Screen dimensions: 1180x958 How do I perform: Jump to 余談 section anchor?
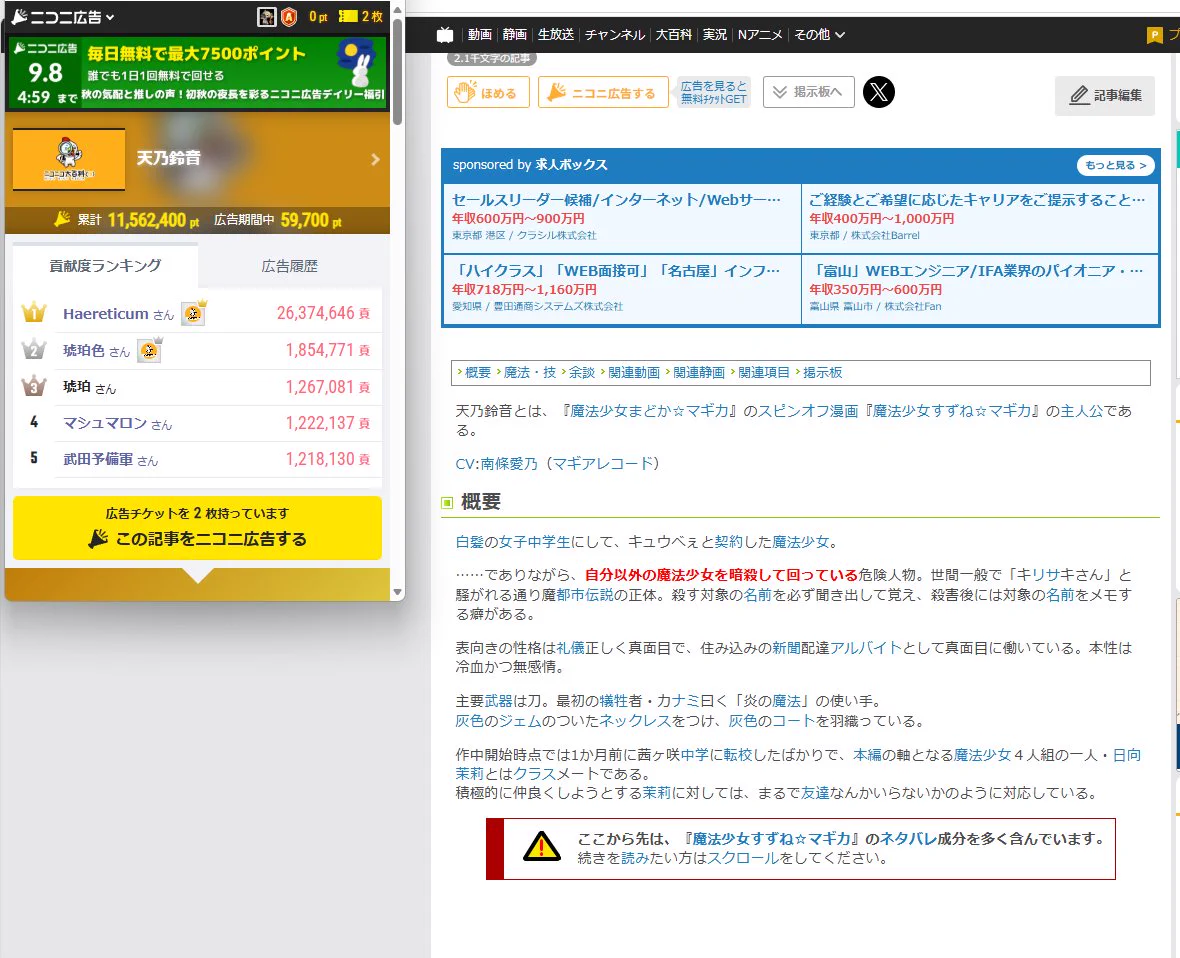click(x=582, y=373)
